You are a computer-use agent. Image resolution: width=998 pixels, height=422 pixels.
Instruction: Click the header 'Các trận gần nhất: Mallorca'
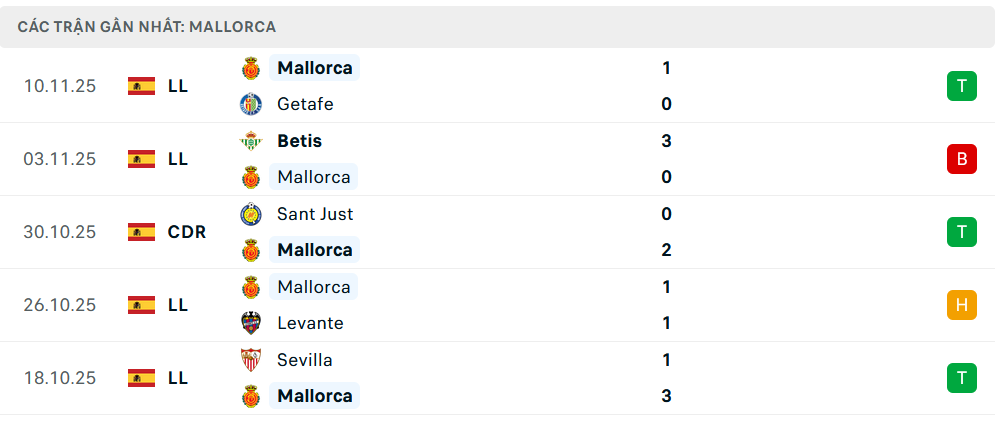tap(147, 27)
